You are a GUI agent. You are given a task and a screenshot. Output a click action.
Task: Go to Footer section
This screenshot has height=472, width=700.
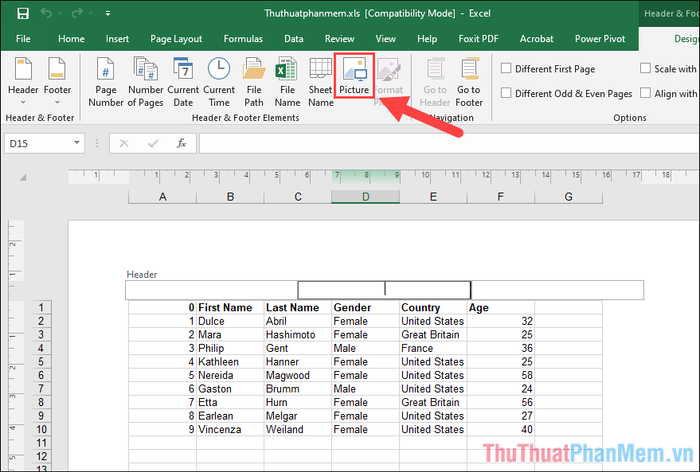(x=469, y=81)
